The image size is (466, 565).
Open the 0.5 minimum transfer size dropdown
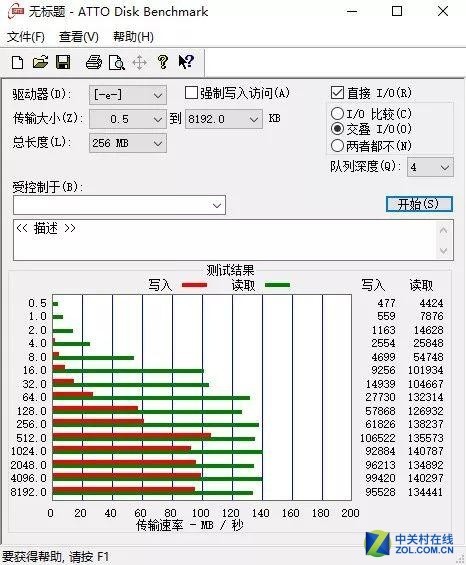coord(128,119)
